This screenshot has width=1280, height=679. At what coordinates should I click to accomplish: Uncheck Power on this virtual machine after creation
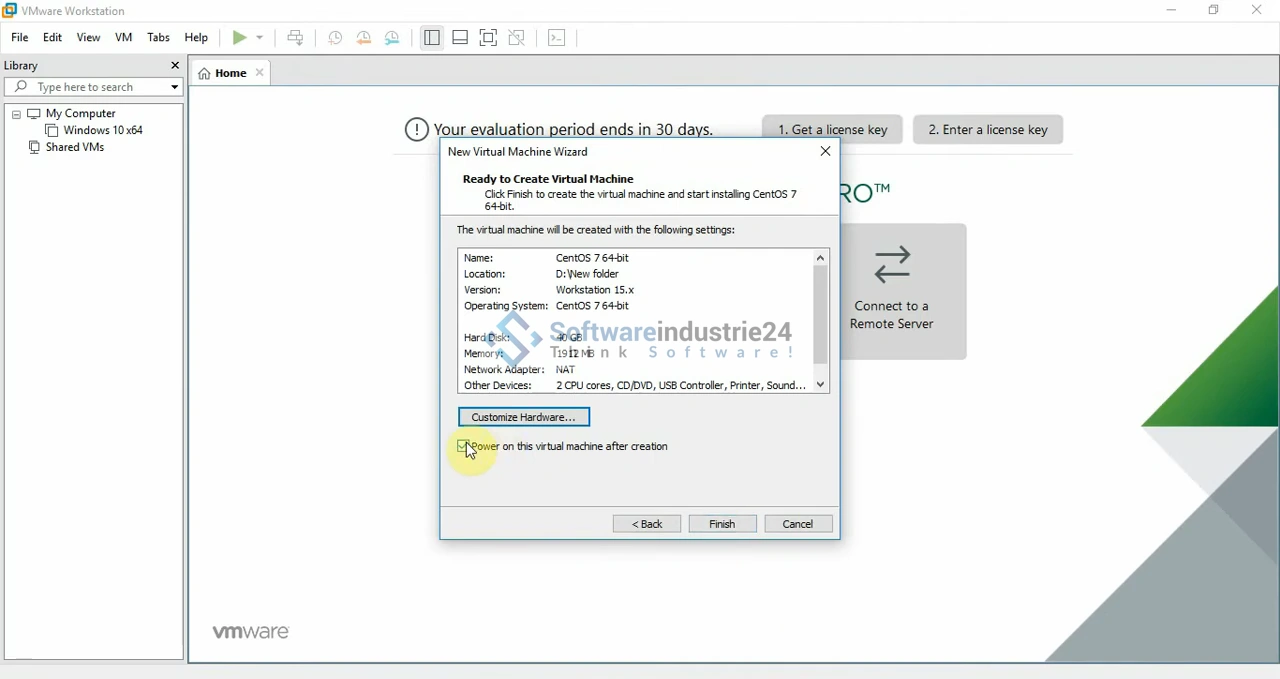point(463,446)
